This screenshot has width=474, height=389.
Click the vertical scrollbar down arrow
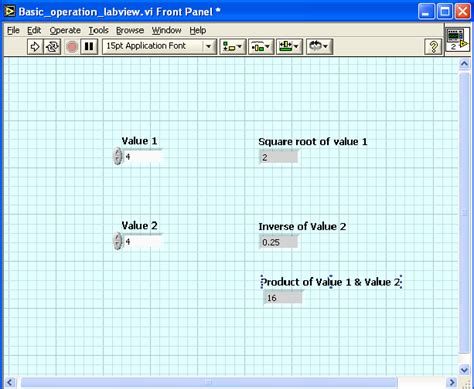[464, 369]
